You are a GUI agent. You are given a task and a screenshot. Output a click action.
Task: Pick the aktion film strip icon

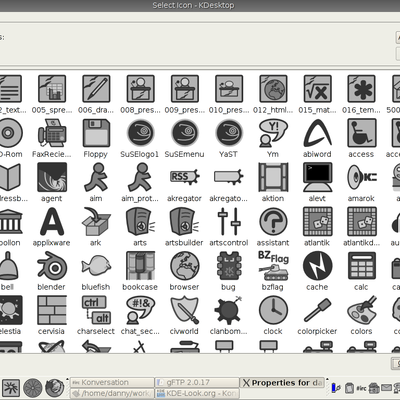[273, 177]
